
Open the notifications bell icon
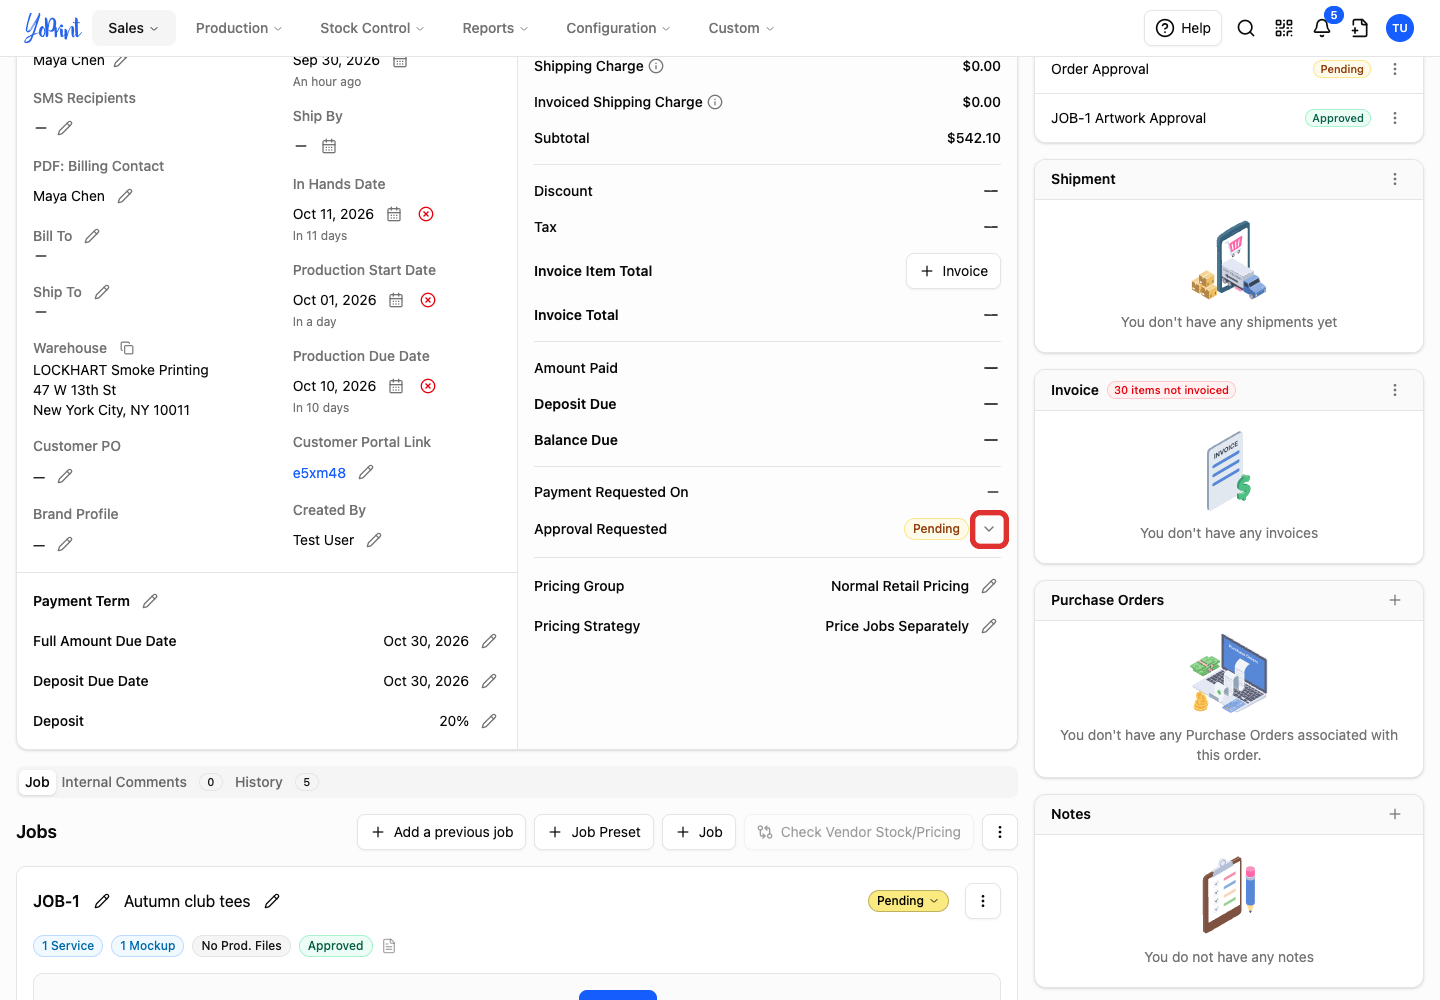(x=1322, y=28)
